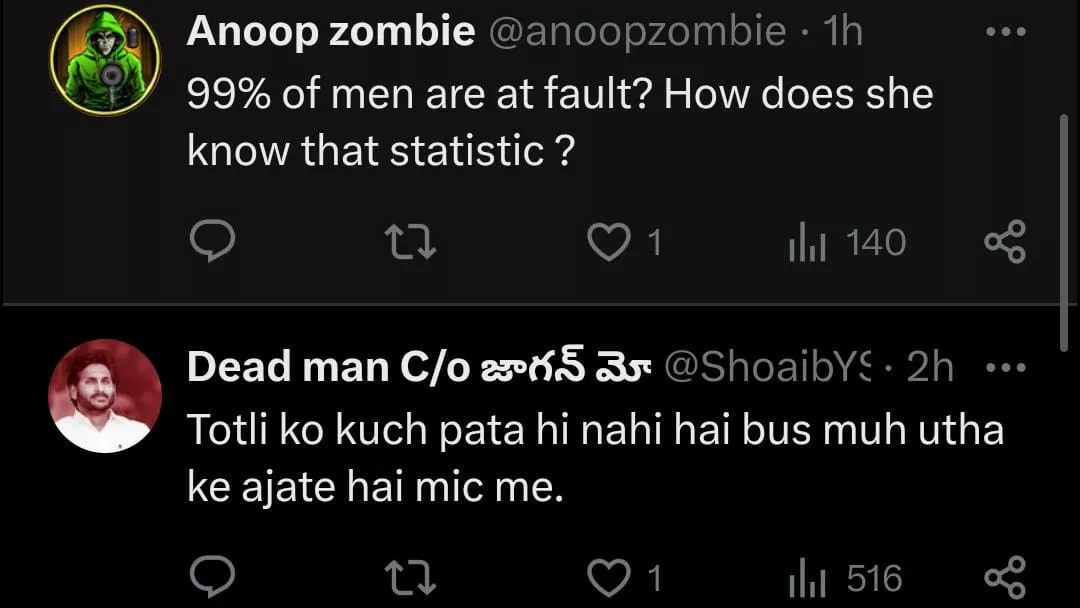This screenshot has height=608, width=1080.
Task: Retweet the Totli ko kuch tweet
Action: click(410, 578)
